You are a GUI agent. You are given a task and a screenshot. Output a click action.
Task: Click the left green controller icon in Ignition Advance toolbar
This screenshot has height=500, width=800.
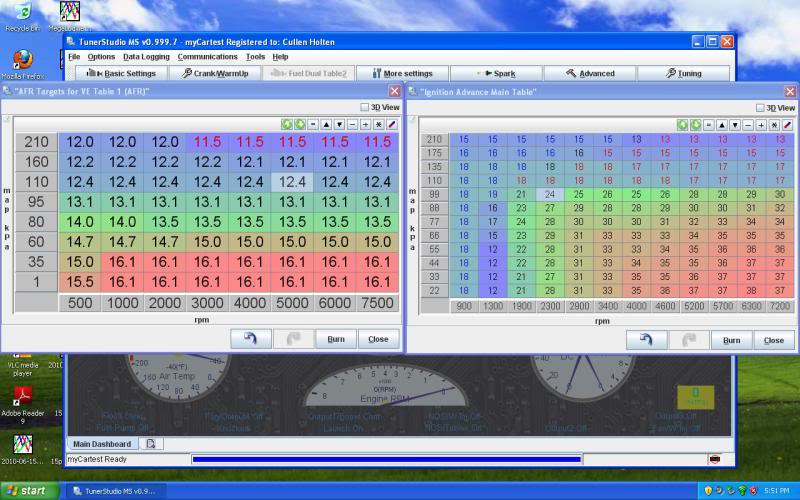coord(682,125)
